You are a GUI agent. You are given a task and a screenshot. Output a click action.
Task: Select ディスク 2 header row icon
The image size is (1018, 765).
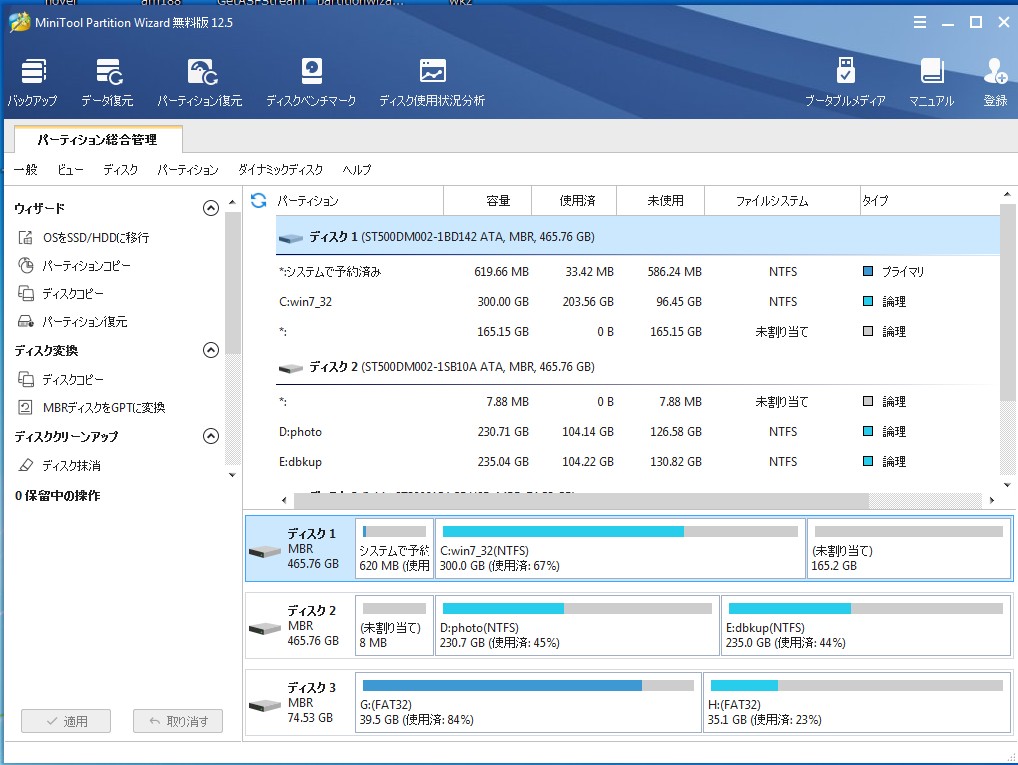coord(290,368)
